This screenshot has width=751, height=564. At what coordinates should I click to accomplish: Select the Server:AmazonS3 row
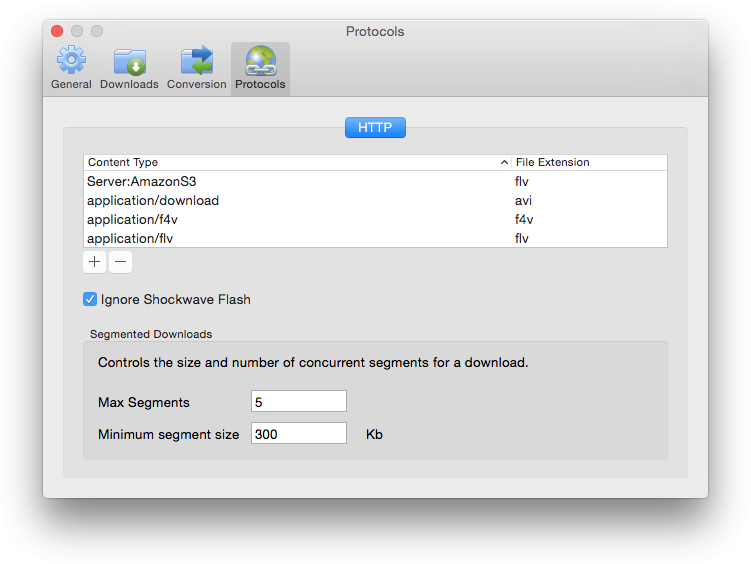(375, 181)
